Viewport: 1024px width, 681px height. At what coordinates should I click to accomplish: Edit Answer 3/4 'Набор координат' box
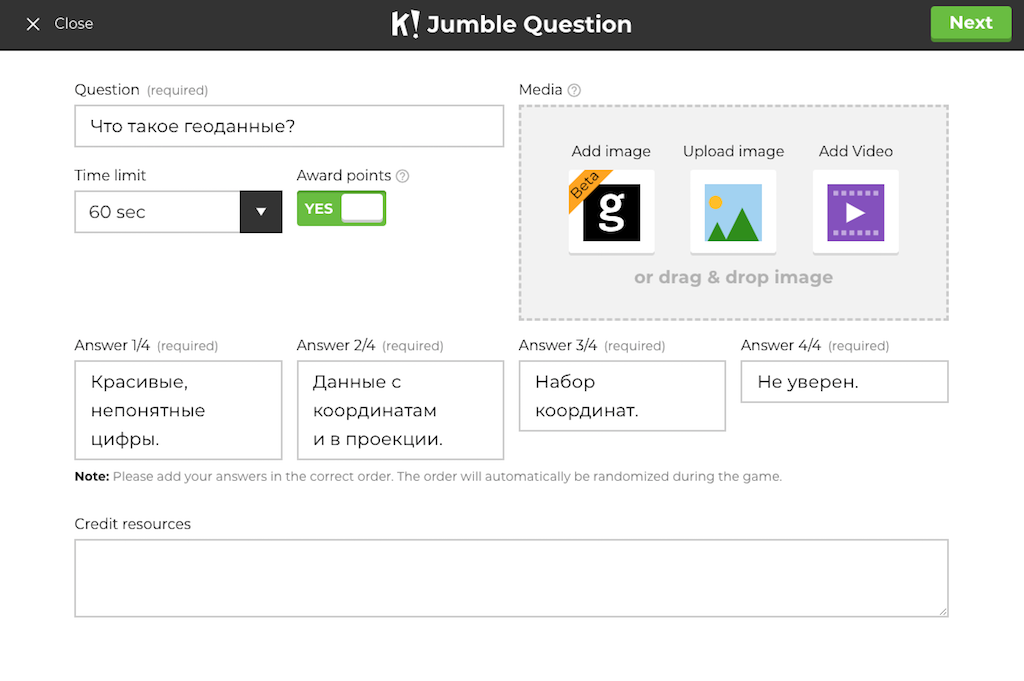click(622, 396)
